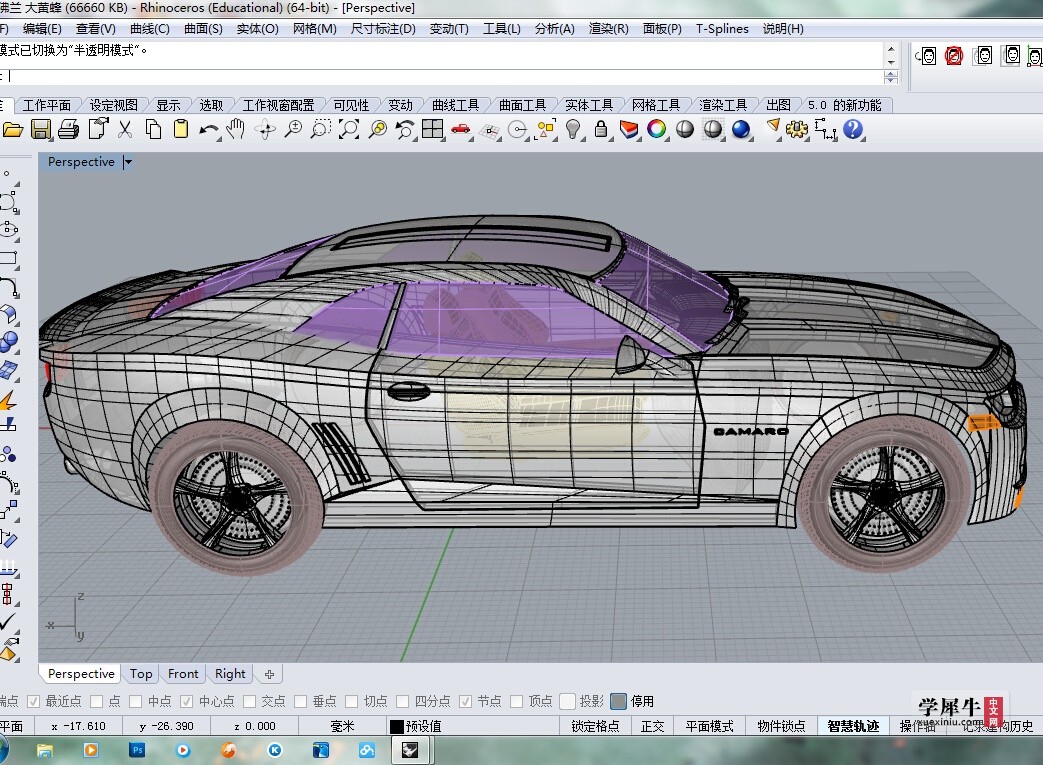This screenshot has height=765, width=1043.
Task: Click the fillet curve tool in left sidebar
Action: click(x=9, y=286)
